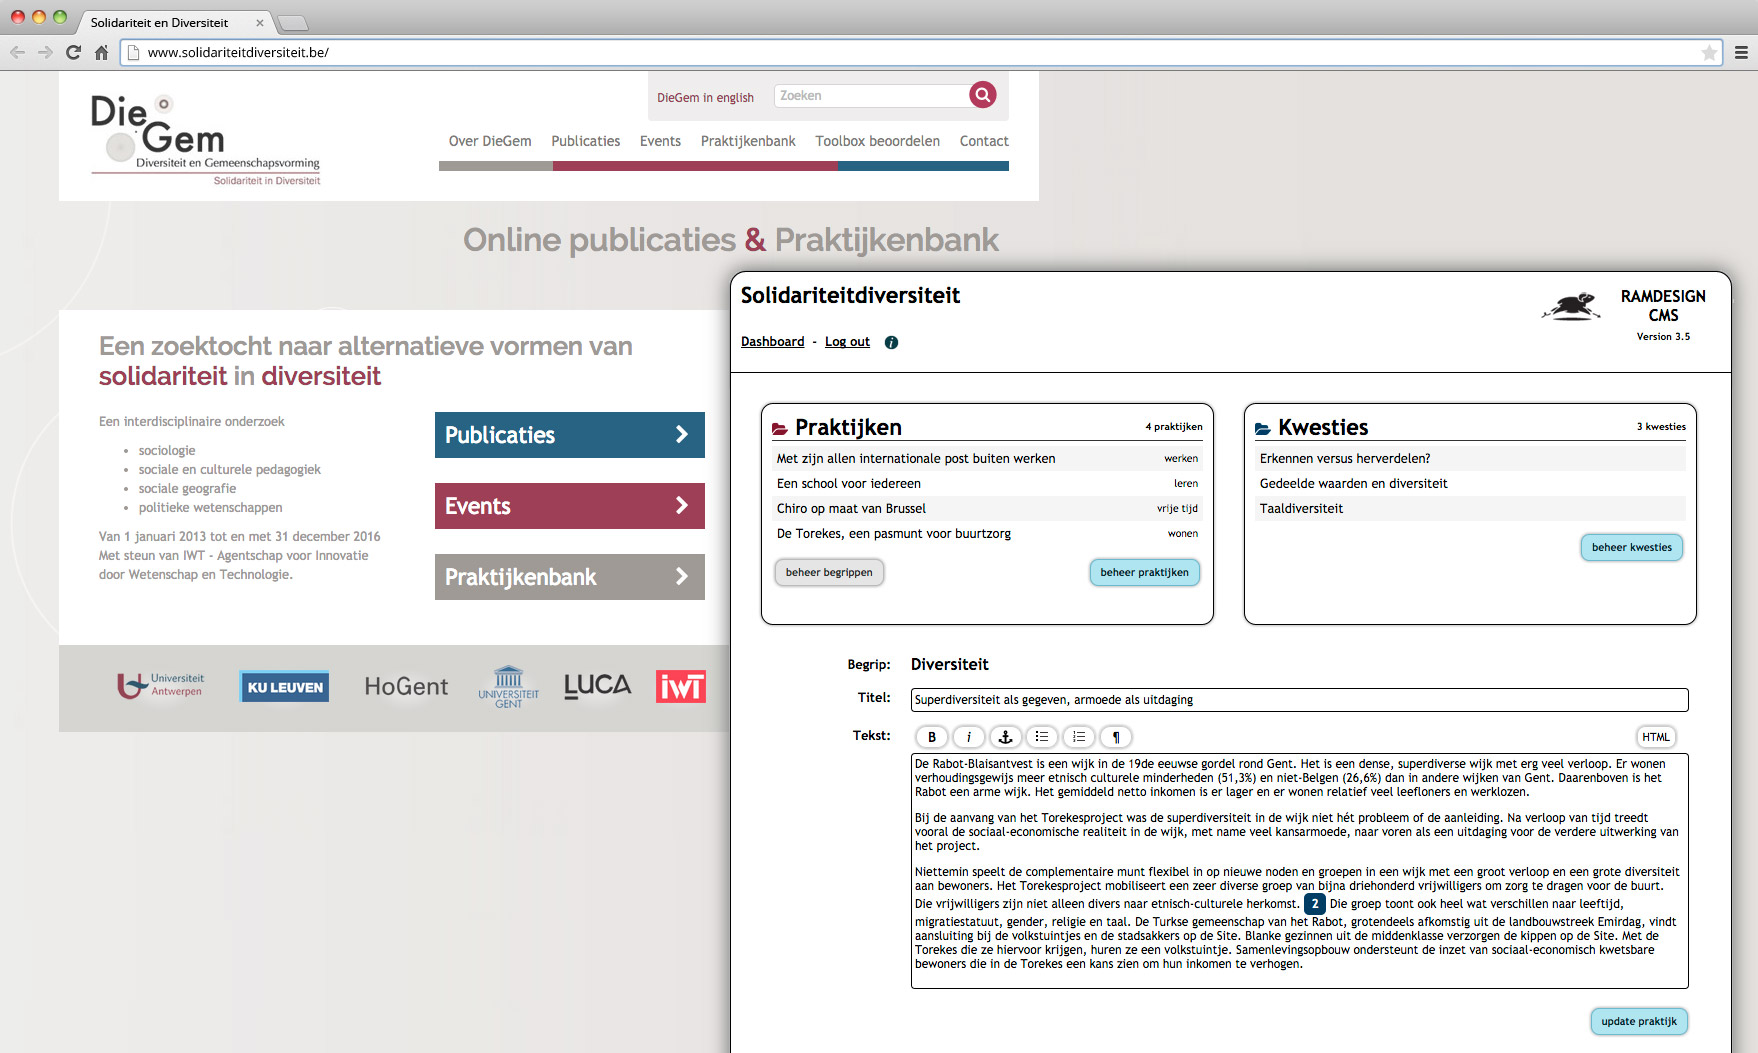Image resolution: width=1758 pixels, height=1053 pixels.
Task: Select 'Erkennen versus herverdelen?' row
Action: pos(1470,459)
